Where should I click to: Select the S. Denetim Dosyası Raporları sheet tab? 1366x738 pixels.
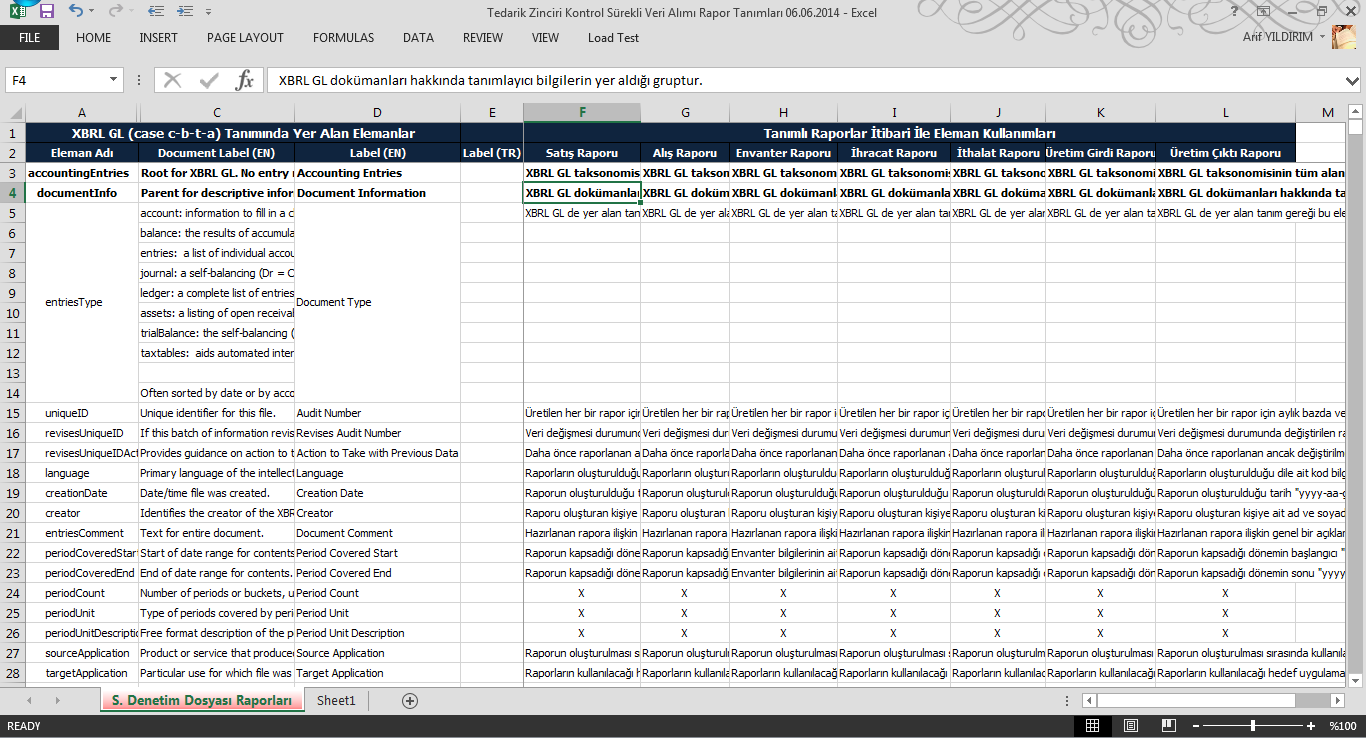point(202,701)
